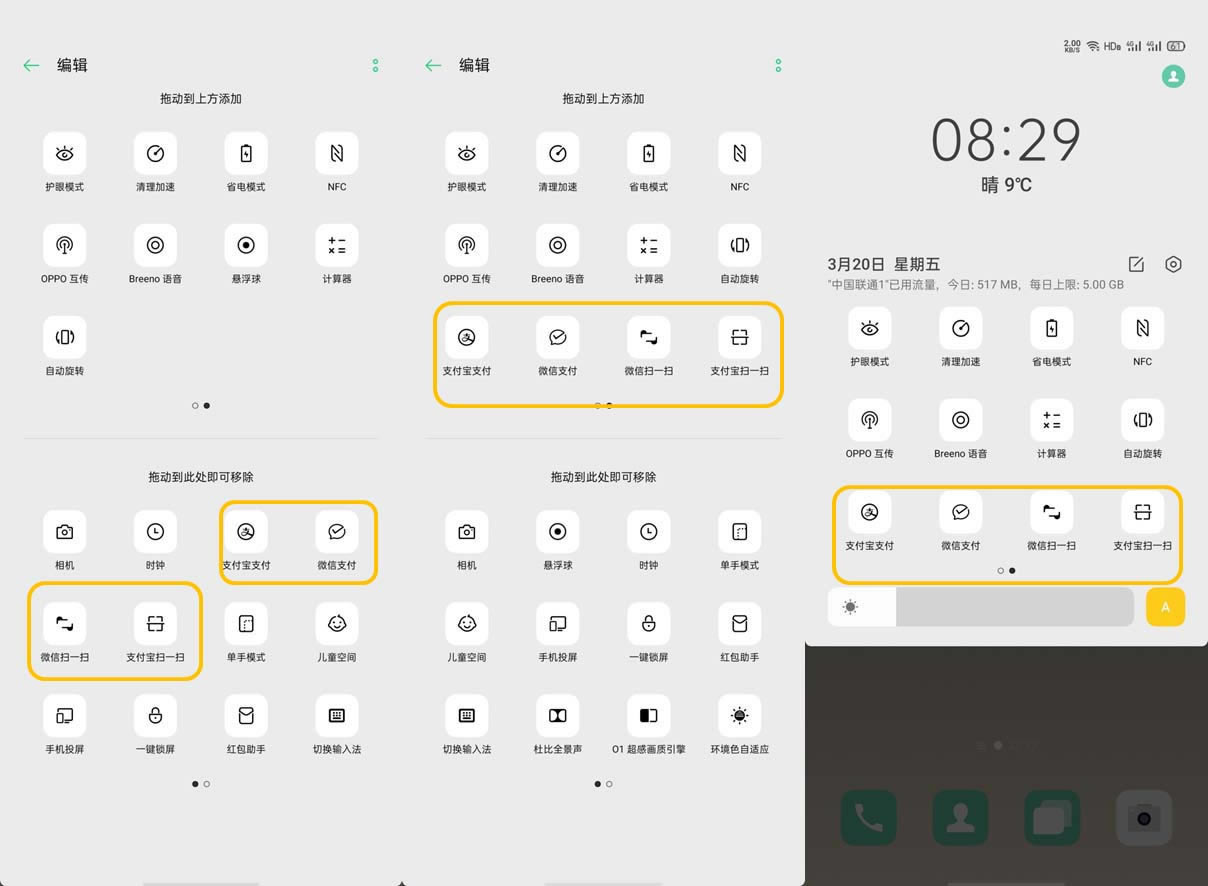Viewport: 1208px width, 886px height.
Task: Tap 支付宝支付 in the right notification panel
Action: (870, 512)
